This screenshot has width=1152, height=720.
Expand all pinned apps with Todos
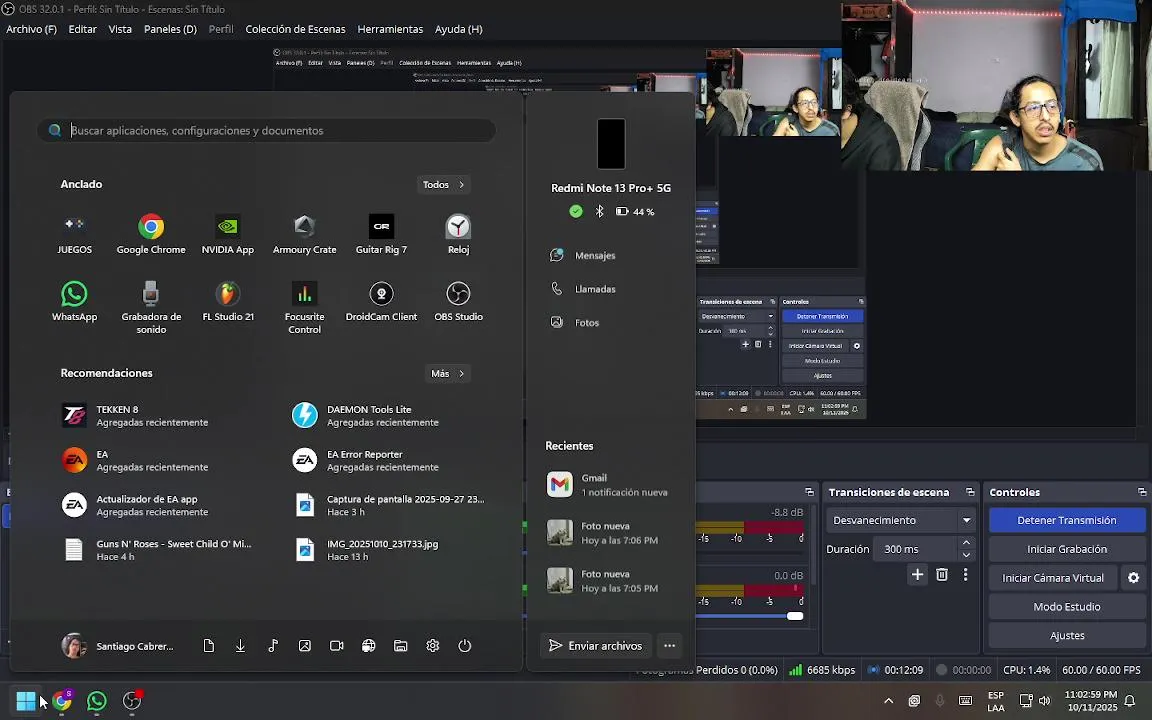(x=444, y=184)
